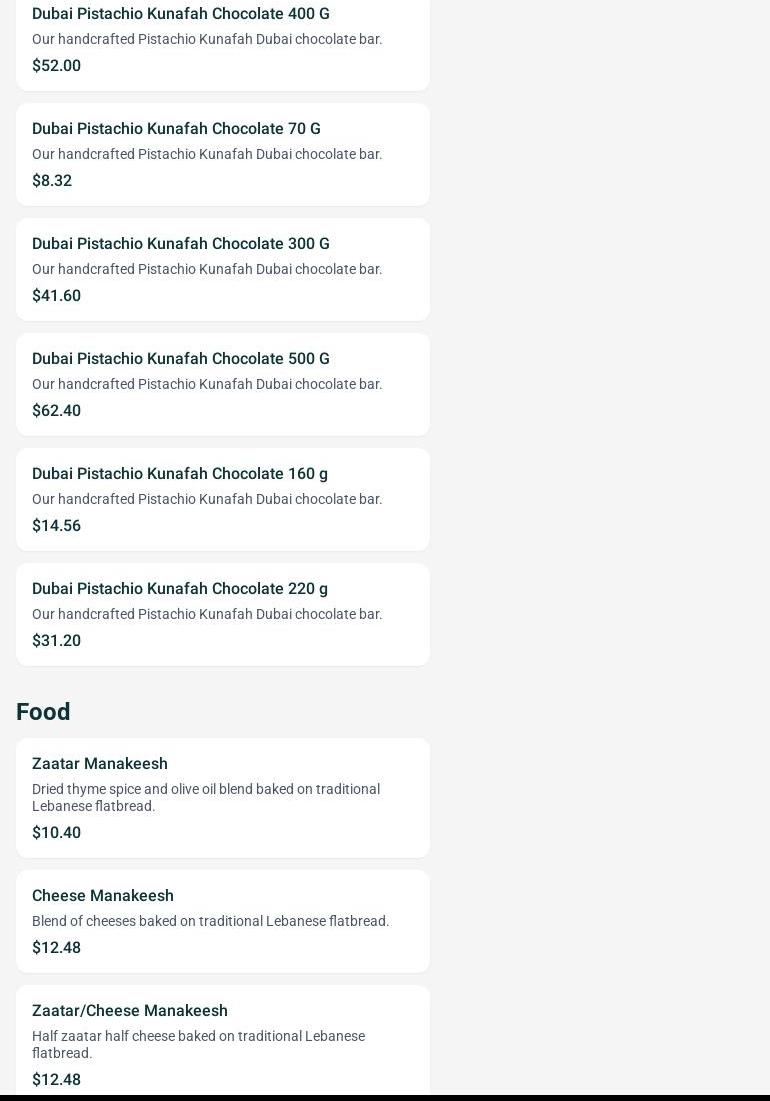The width and height of the screenshot is (770, 1101).
Task: Click the 'Blend of cheeses' description text
Action: click(x=210, y=921)
